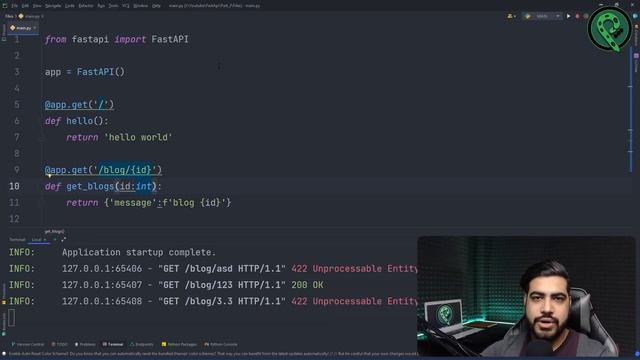This screenshot has height=360, width=640.
Task: Click the GET /blog/123 200 OK log line
Action: [166, 285]
